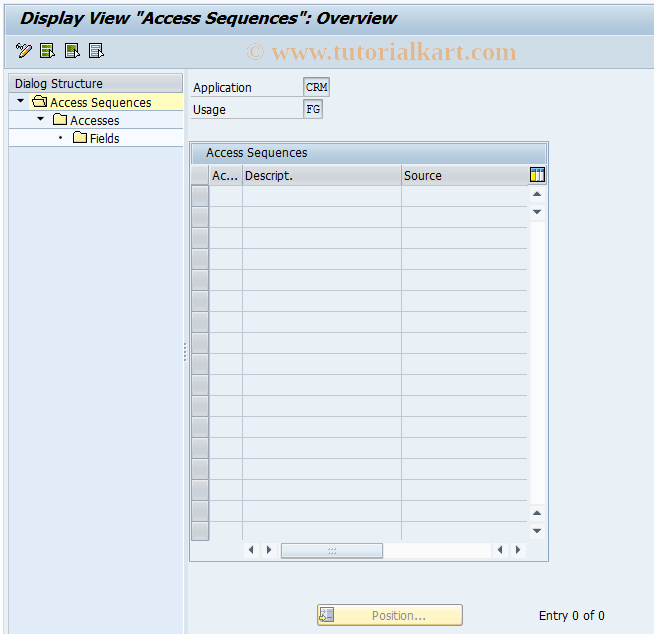Click the Select All toolbar icon
The image size is (654, 634).
tap(47, 51)
